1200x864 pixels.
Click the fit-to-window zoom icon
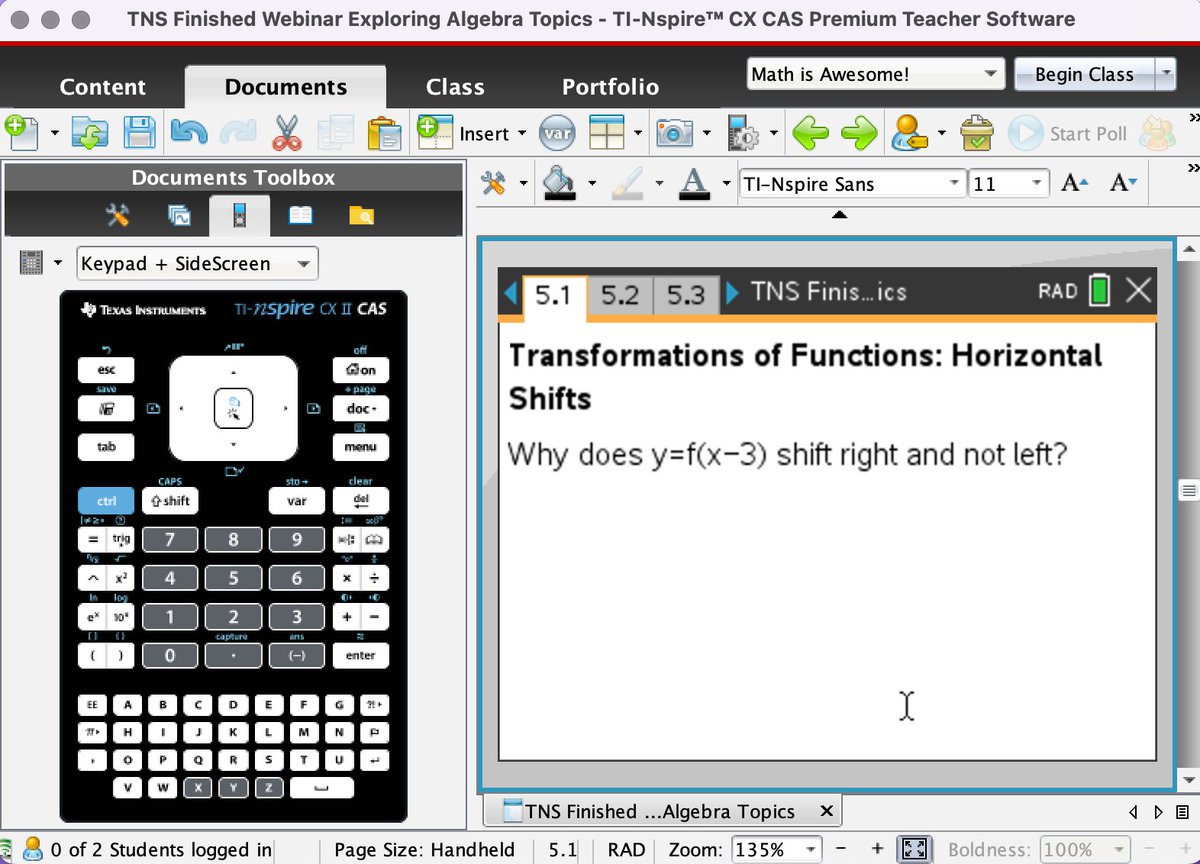(x=915, y=850)
